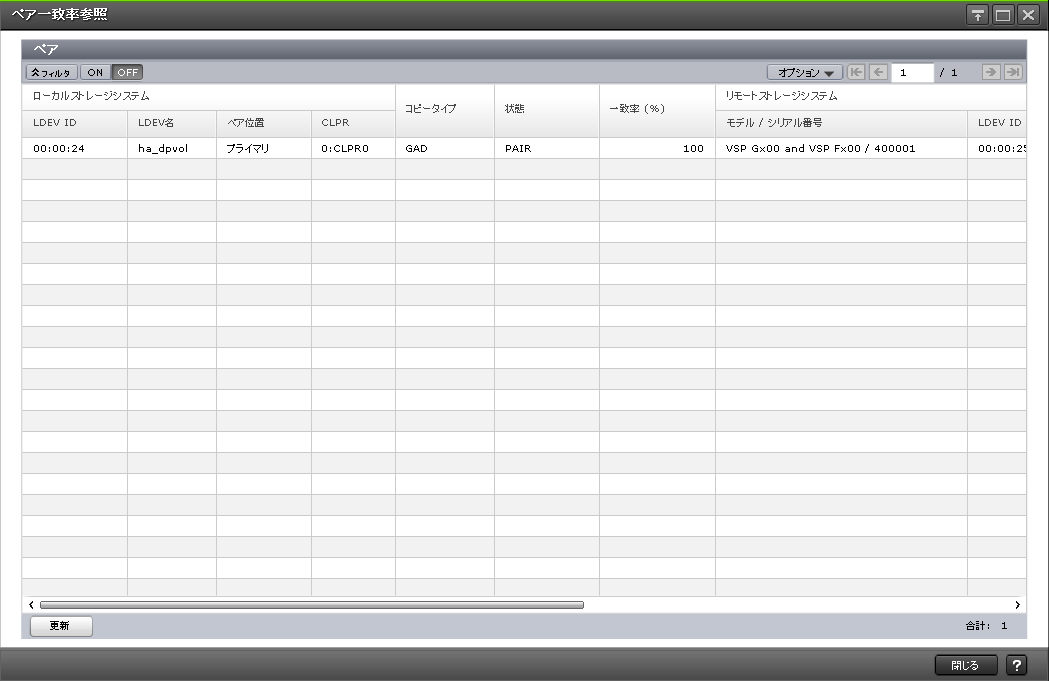
Task: Jump to the first page with |← icon
Action: click(x=858, y=71)
